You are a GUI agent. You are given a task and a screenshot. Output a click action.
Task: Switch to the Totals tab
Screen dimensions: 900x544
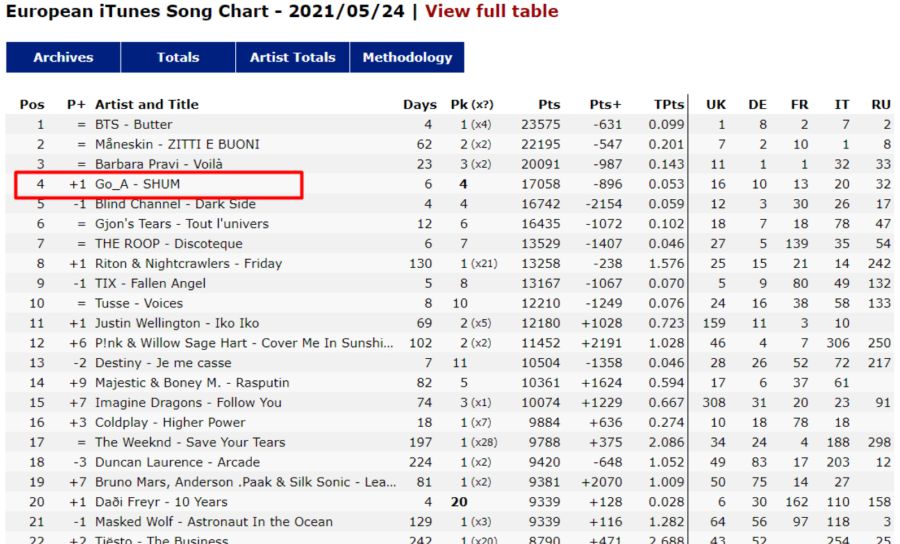click(x=178, y=57)
